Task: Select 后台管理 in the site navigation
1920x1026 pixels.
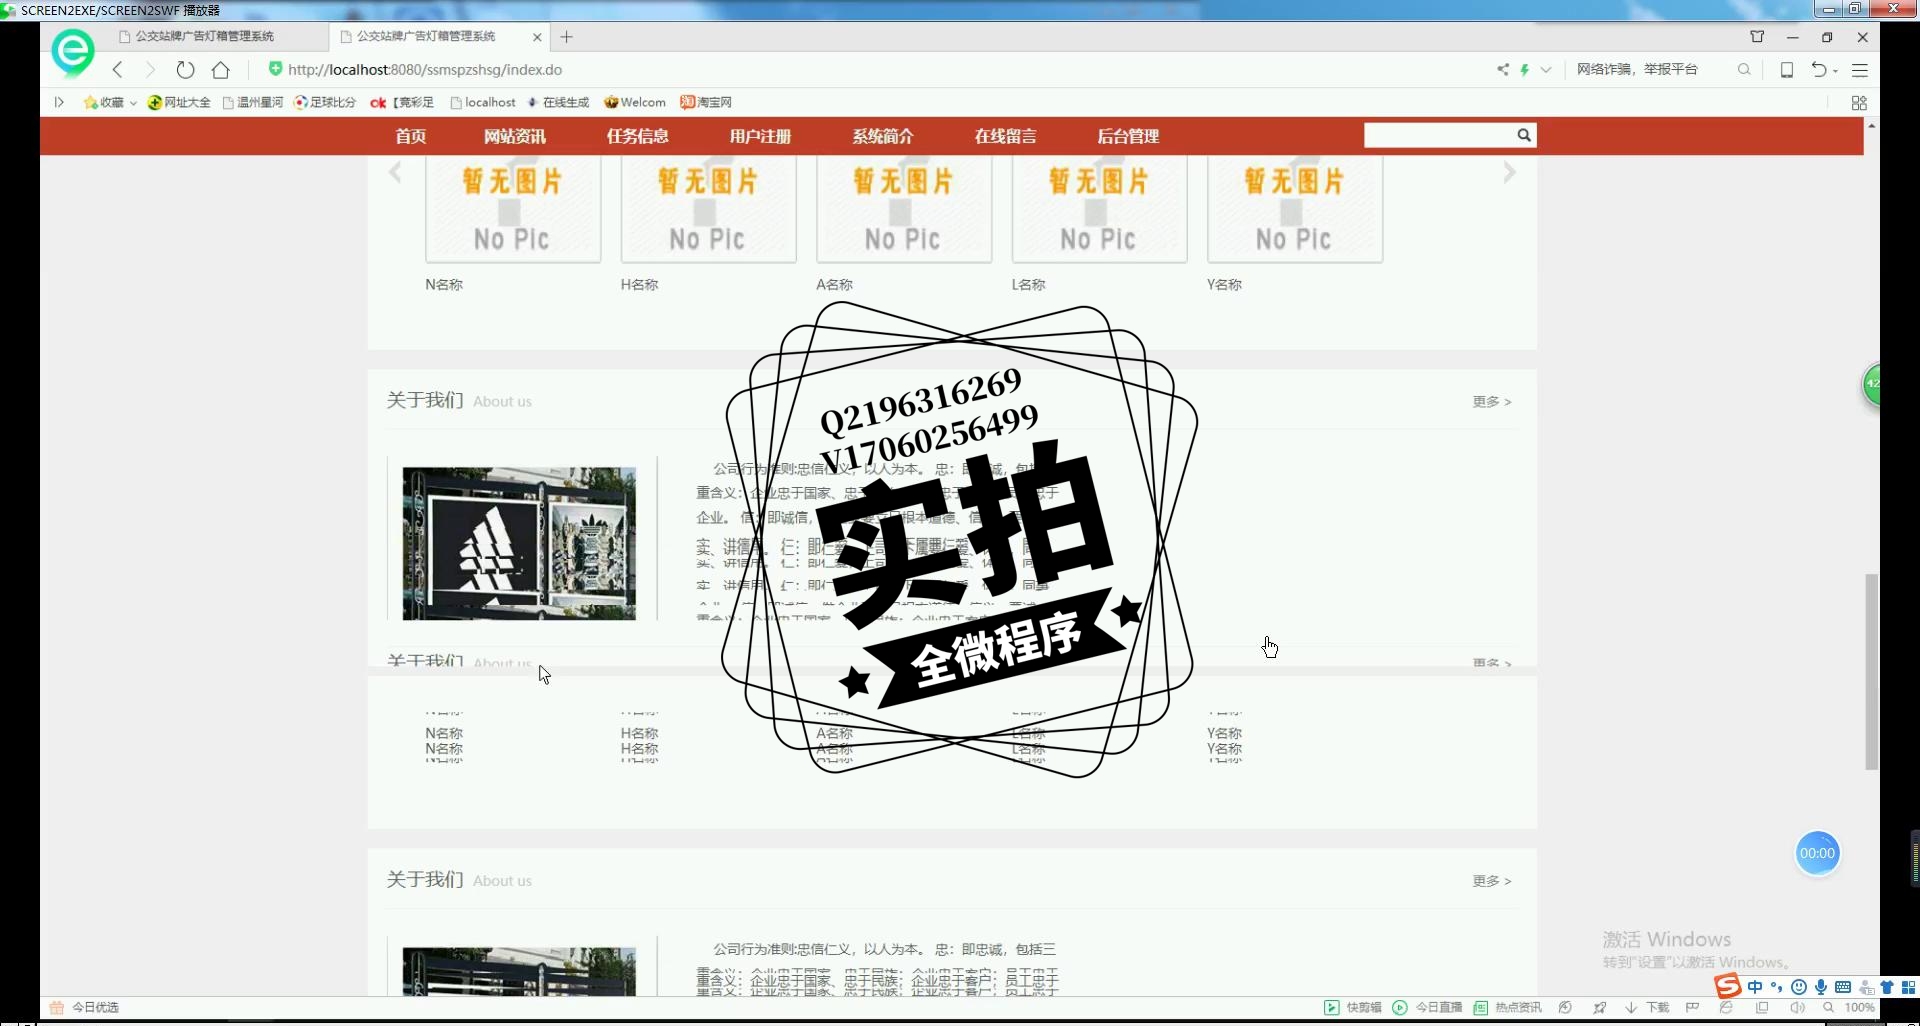Action: click(x=1128, y=136)
